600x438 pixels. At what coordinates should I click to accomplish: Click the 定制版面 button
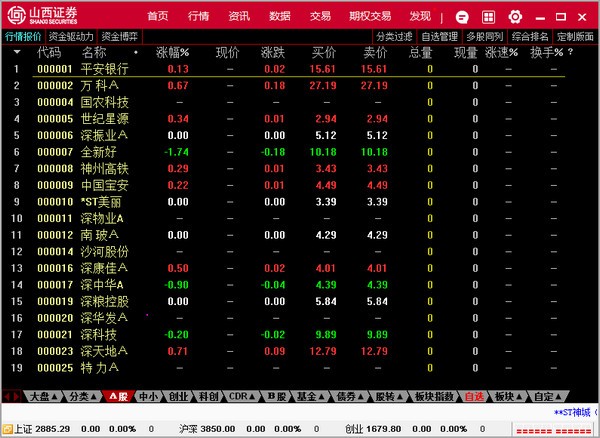click(x=575, y=36)
